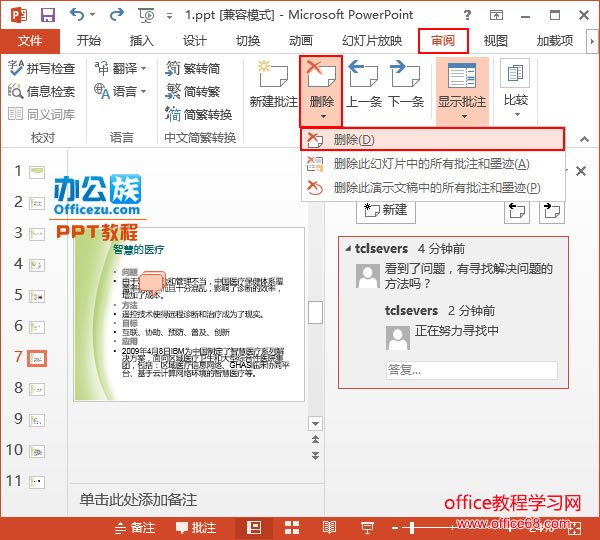Screen dimensions: 600x540
Task: Switch to the 动画 tab
Action: (x=301, y=41)
